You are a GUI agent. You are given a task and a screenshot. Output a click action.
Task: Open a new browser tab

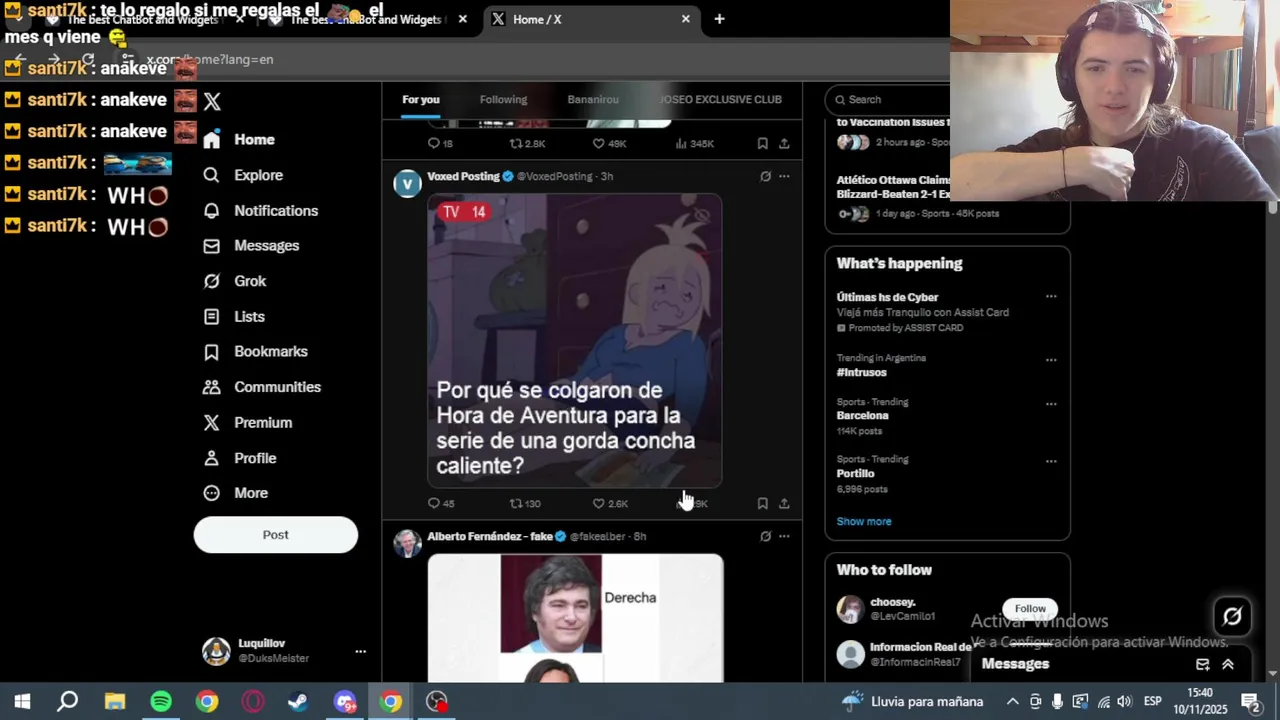tap(719, 19)
